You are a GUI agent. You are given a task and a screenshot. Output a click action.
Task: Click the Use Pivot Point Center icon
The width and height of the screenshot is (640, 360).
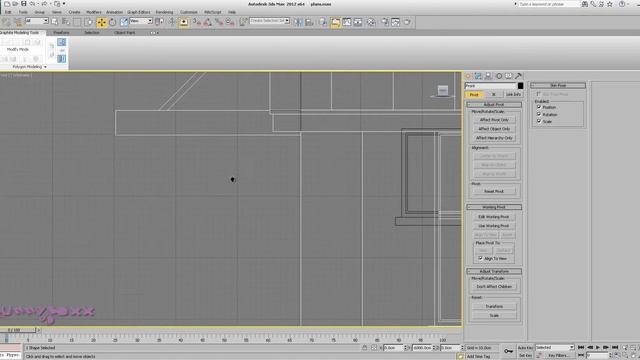[159, 22]
